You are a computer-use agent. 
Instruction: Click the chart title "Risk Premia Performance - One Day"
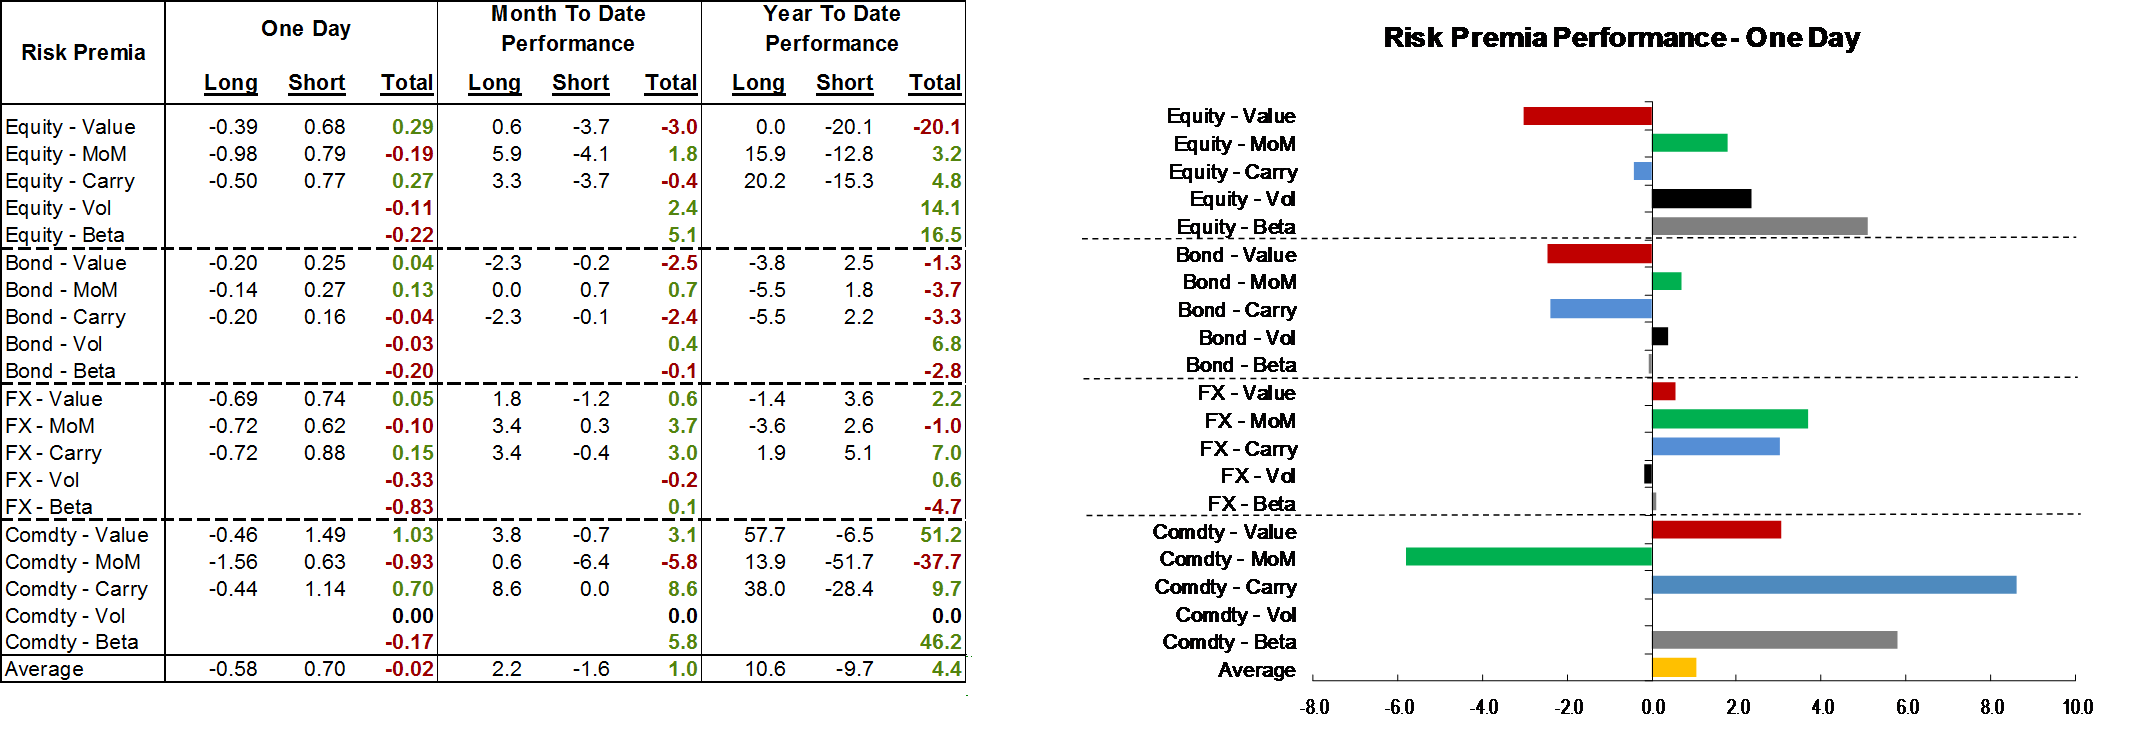(1621, 38)
